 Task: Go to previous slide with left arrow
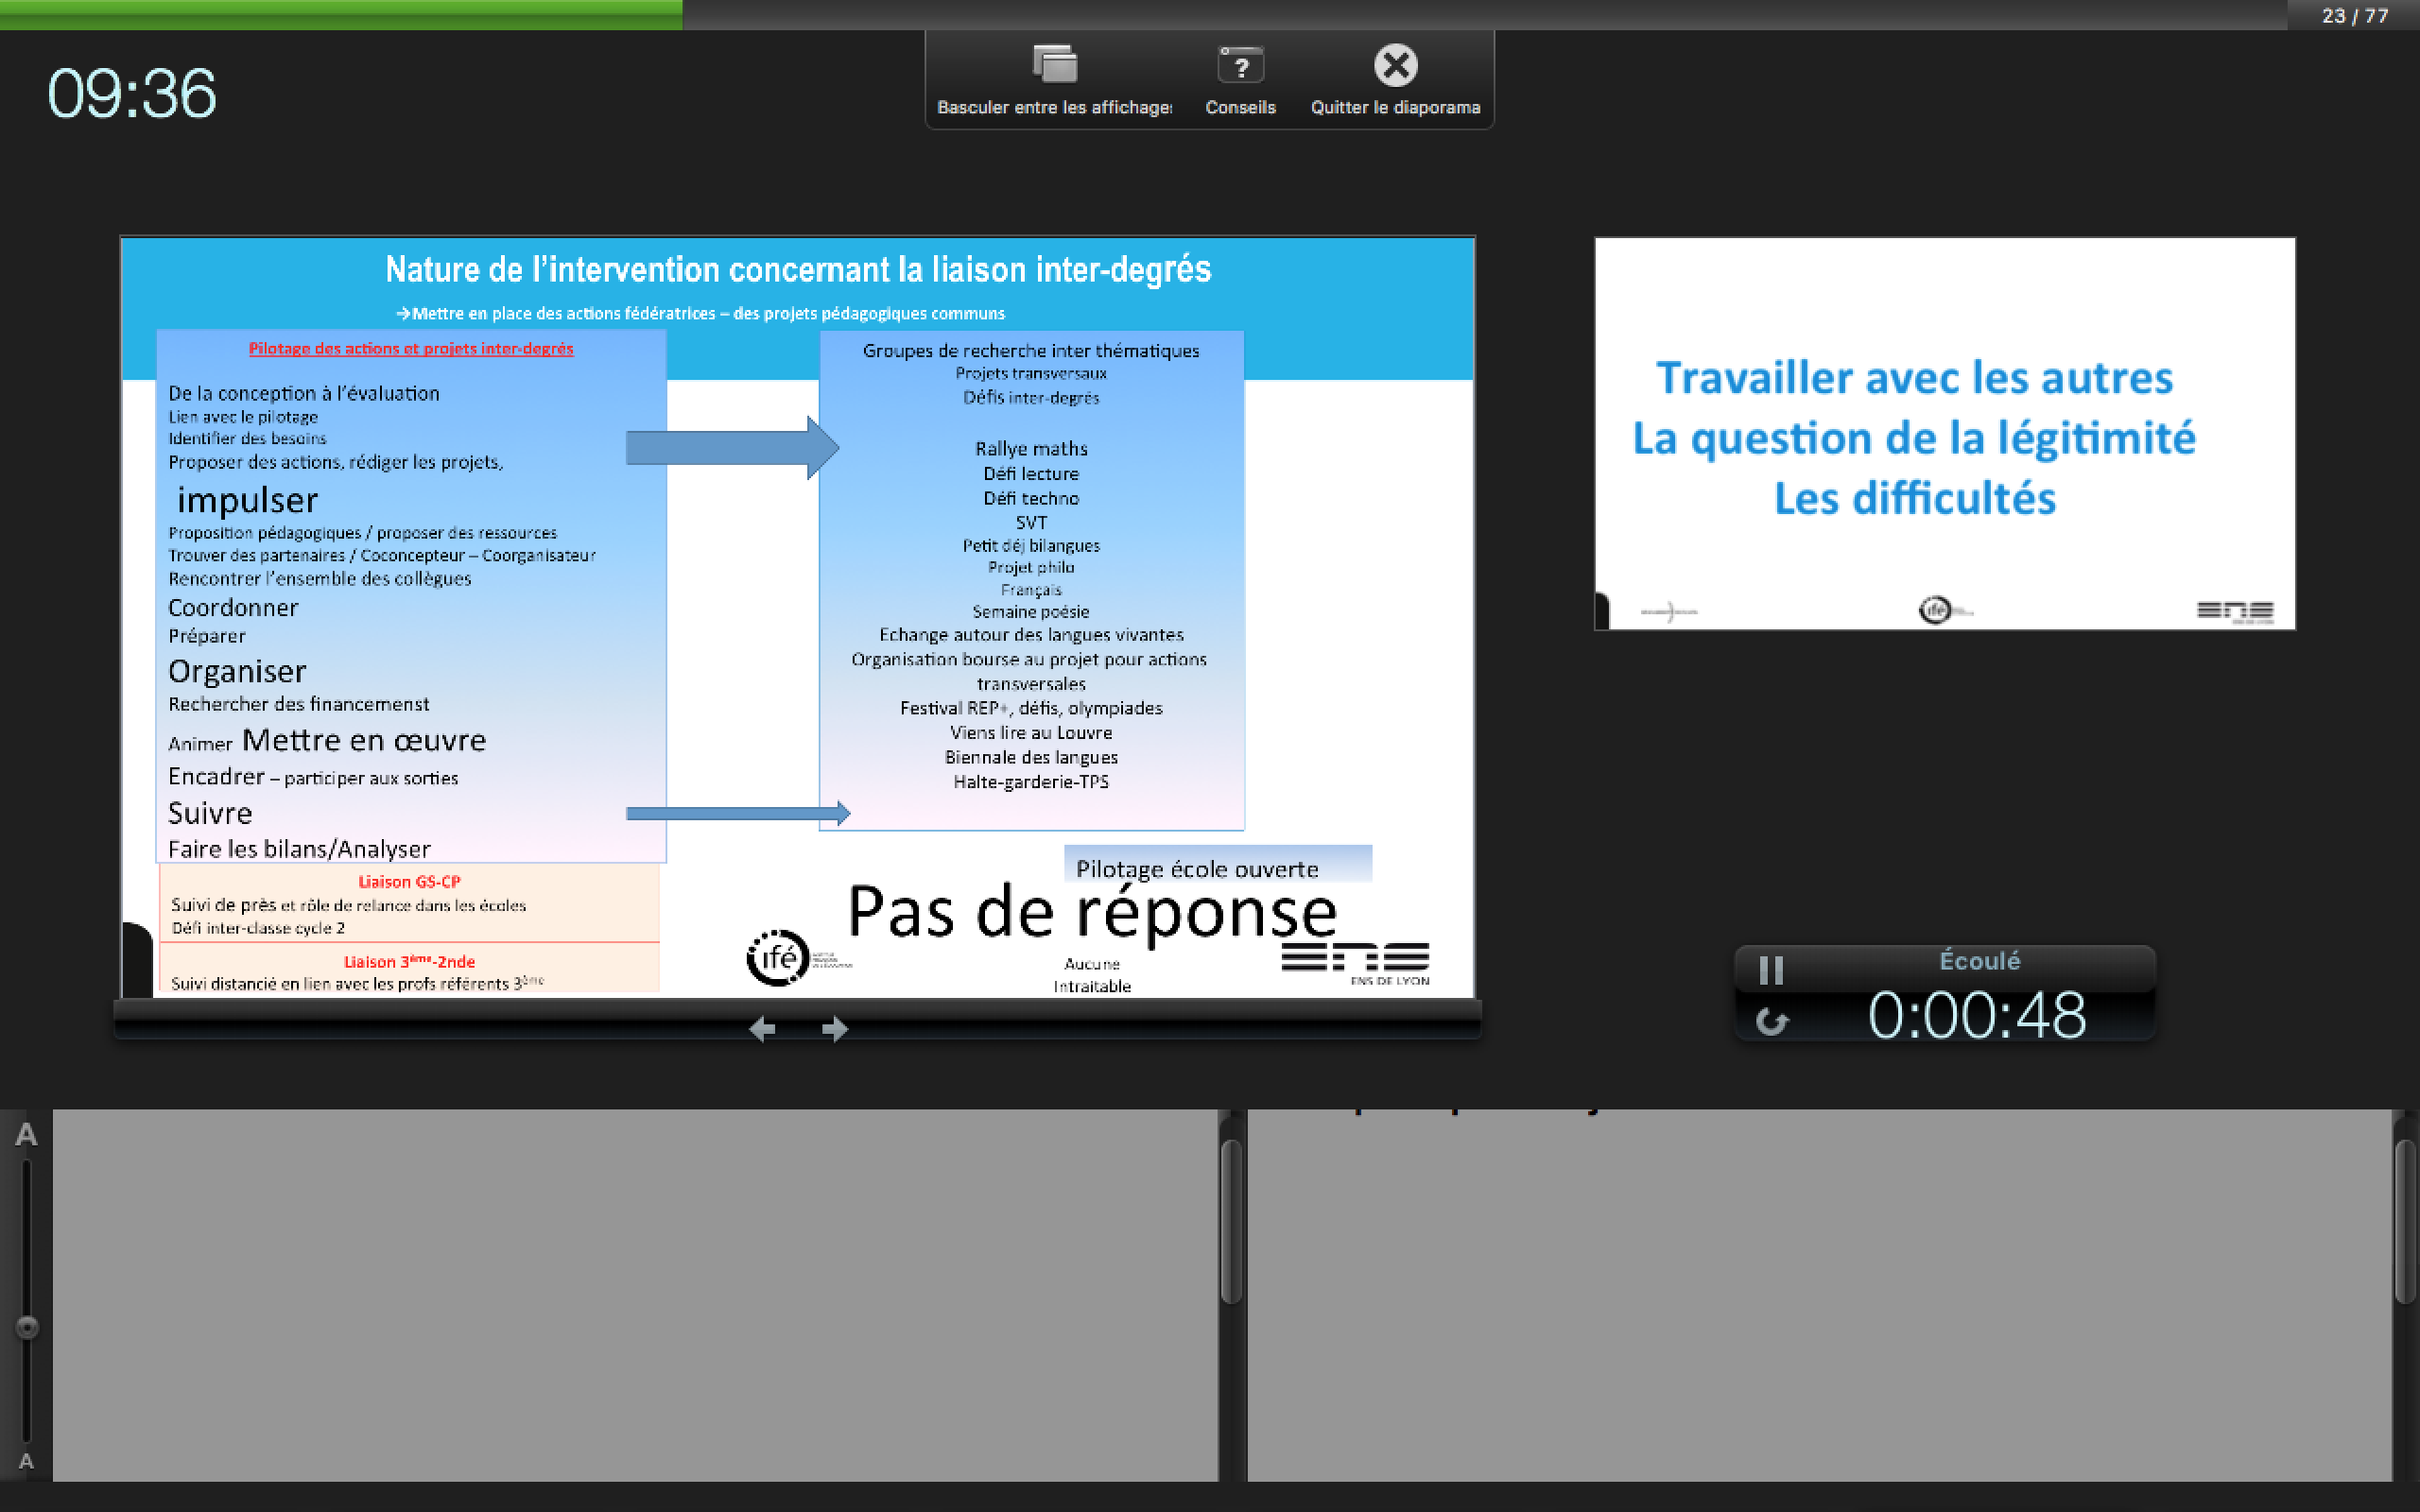point(762,1029)
